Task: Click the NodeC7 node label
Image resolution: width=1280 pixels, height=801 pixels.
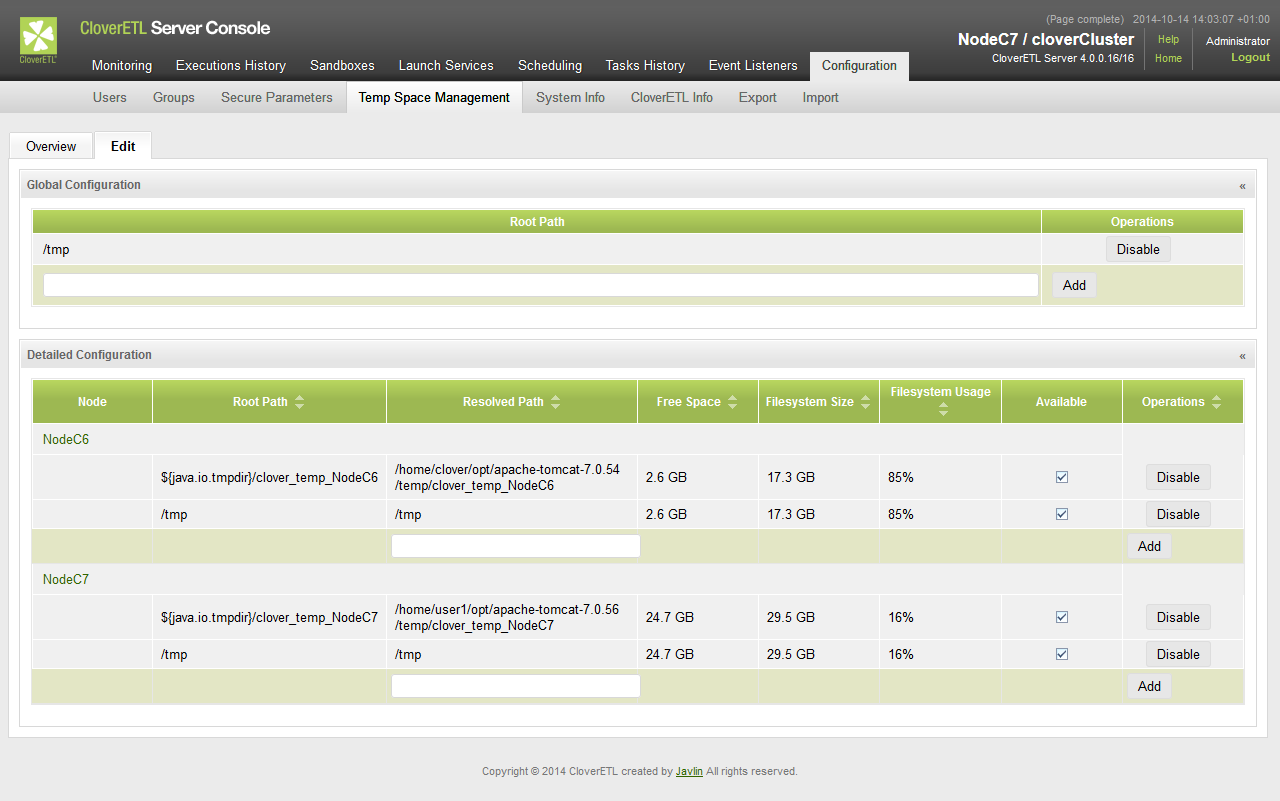Action: [x=66, y=579]
